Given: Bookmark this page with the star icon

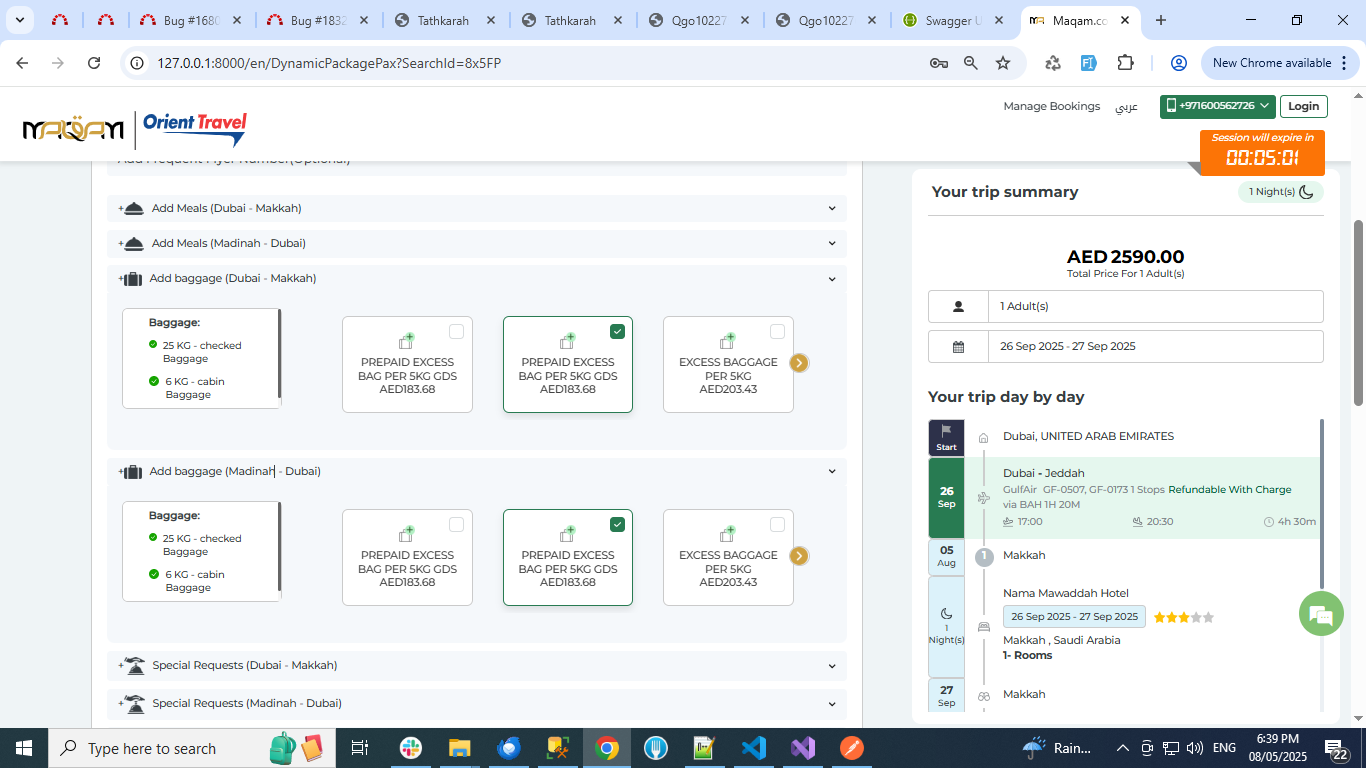Looking at the screenshot, I should tap(1003, 63).
